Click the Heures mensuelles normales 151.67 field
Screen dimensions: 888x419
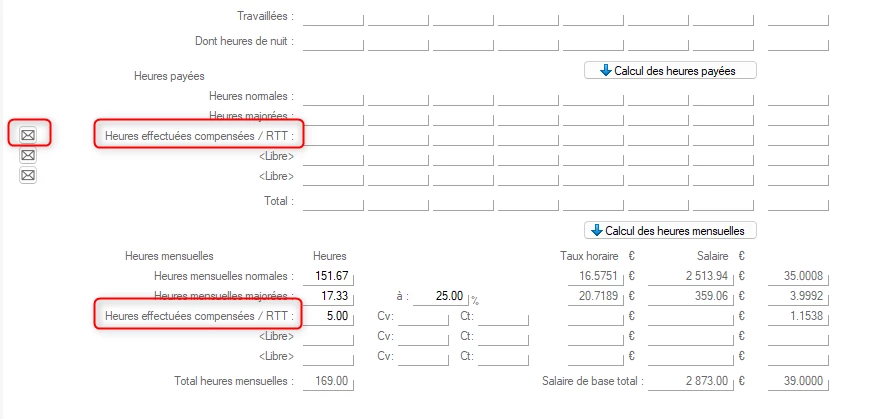tap(328, 275)
